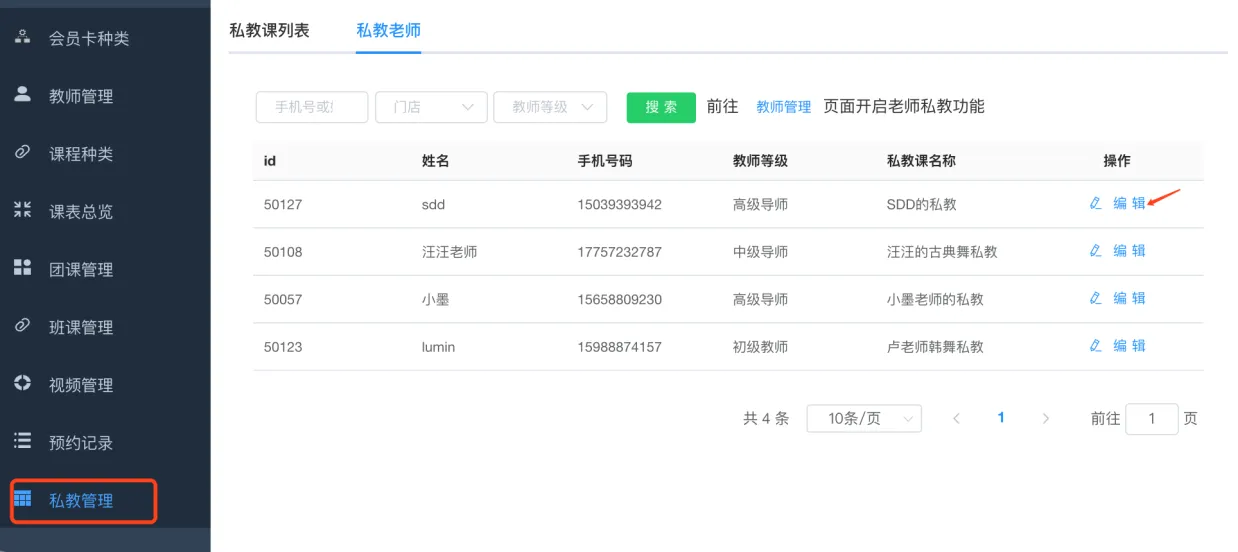Click 编辑 for 汪汪老师 row

(x=1129, y=251)
